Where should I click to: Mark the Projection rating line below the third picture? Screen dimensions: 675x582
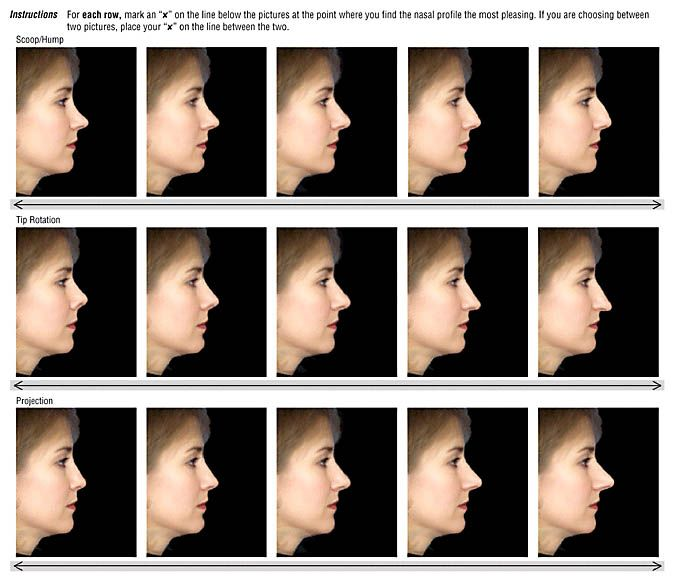[337, 566]
